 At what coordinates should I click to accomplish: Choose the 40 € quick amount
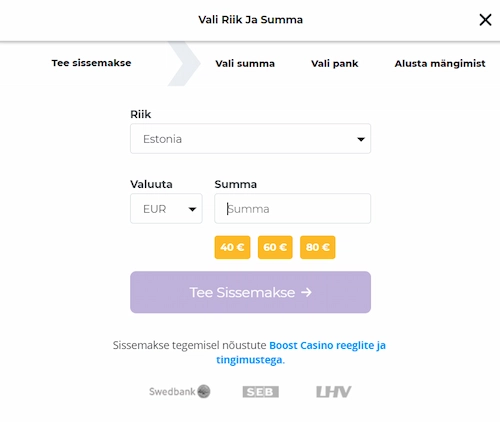tap(232, 247)
